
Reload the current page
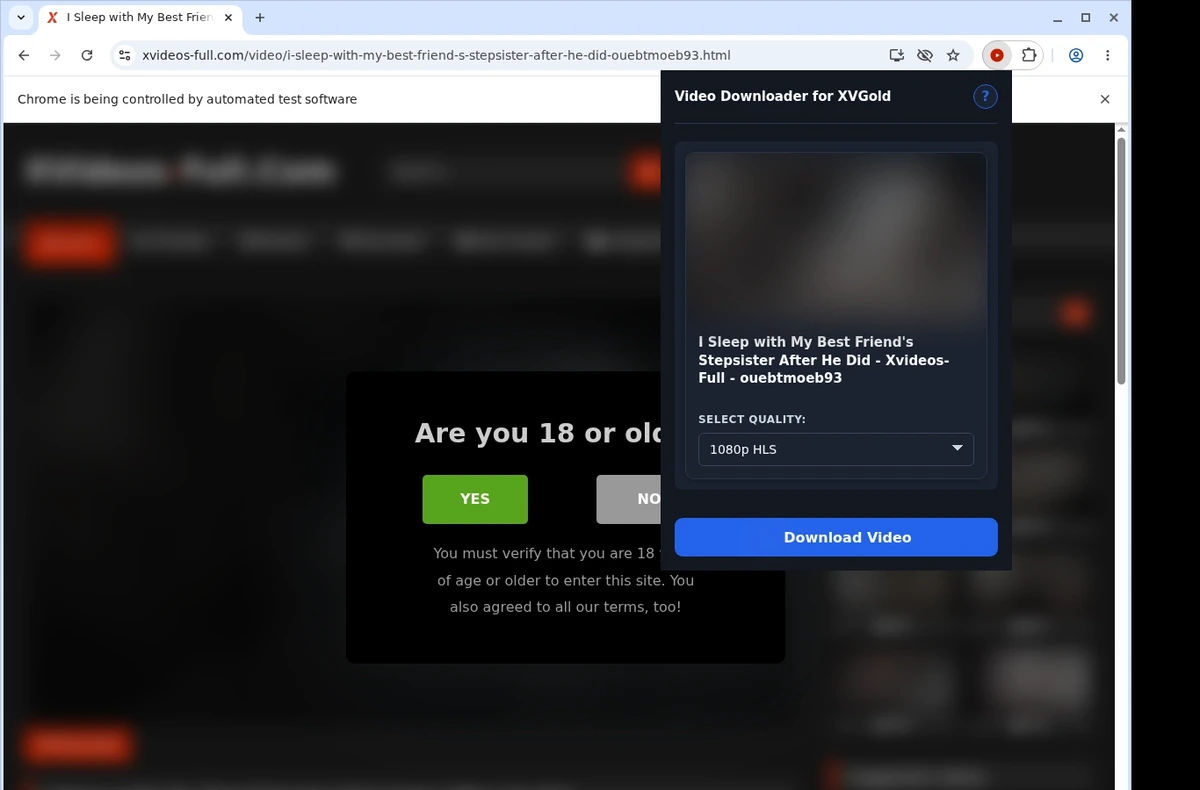[87, 56]
